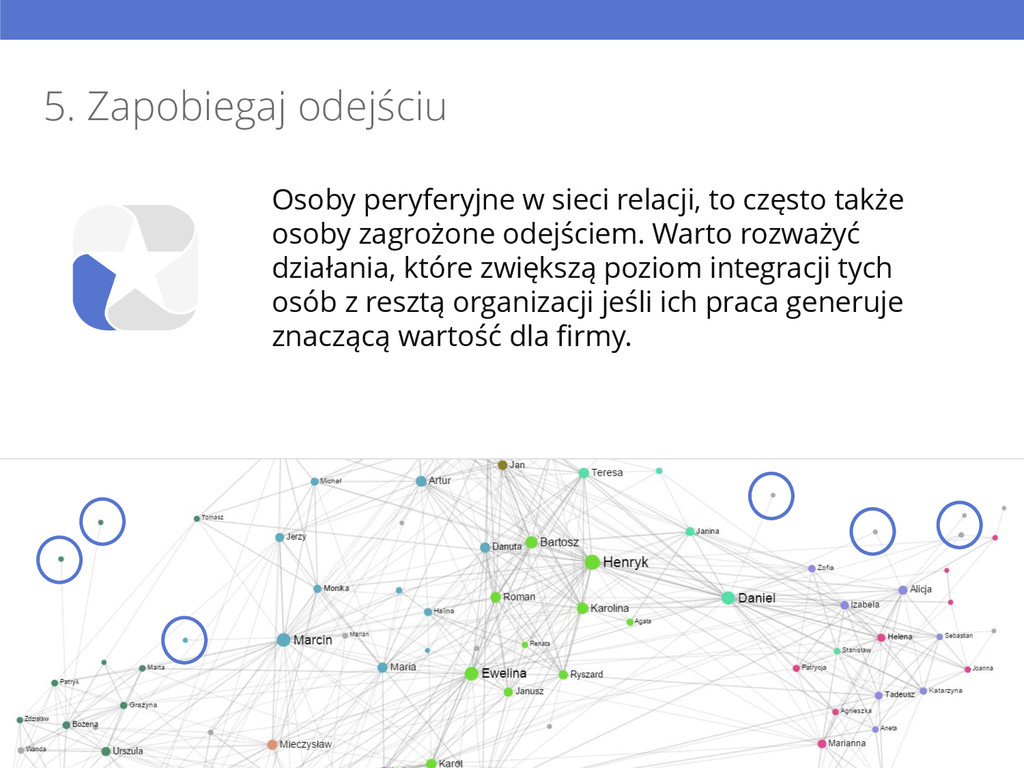This screenshot has height=768, width=1024.
Task: Select the Michał node
Action: click(x=314, y=481)
